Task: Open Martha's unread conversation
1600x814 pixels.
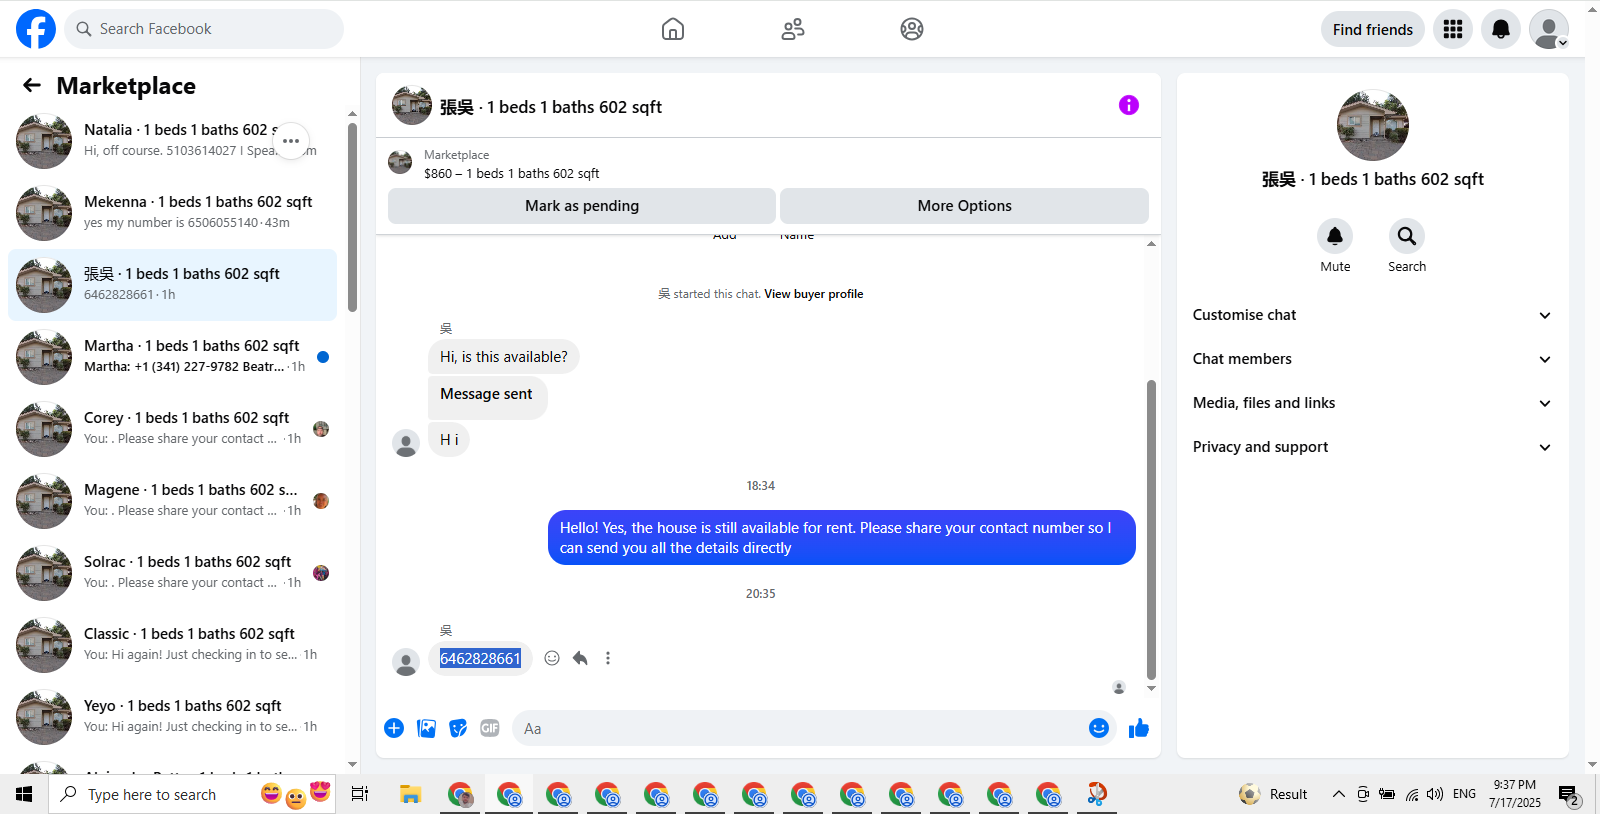Action: pyautogui.click(x=172, y=357)
